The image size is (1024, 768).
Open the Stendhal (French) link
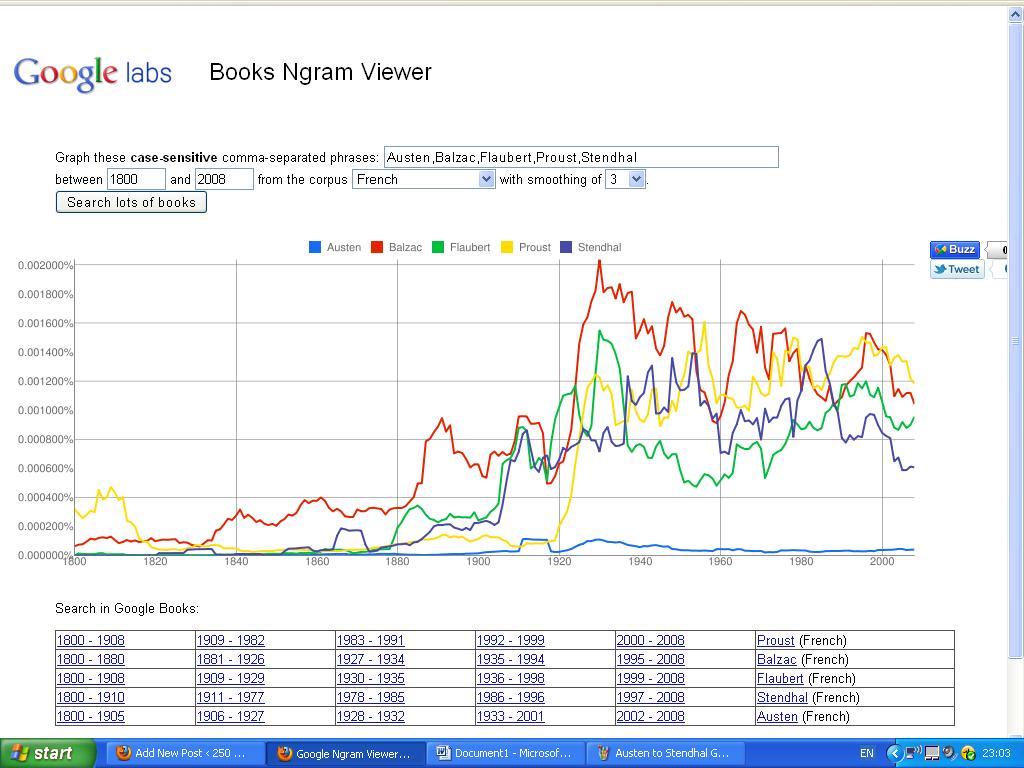coord(782,697)
